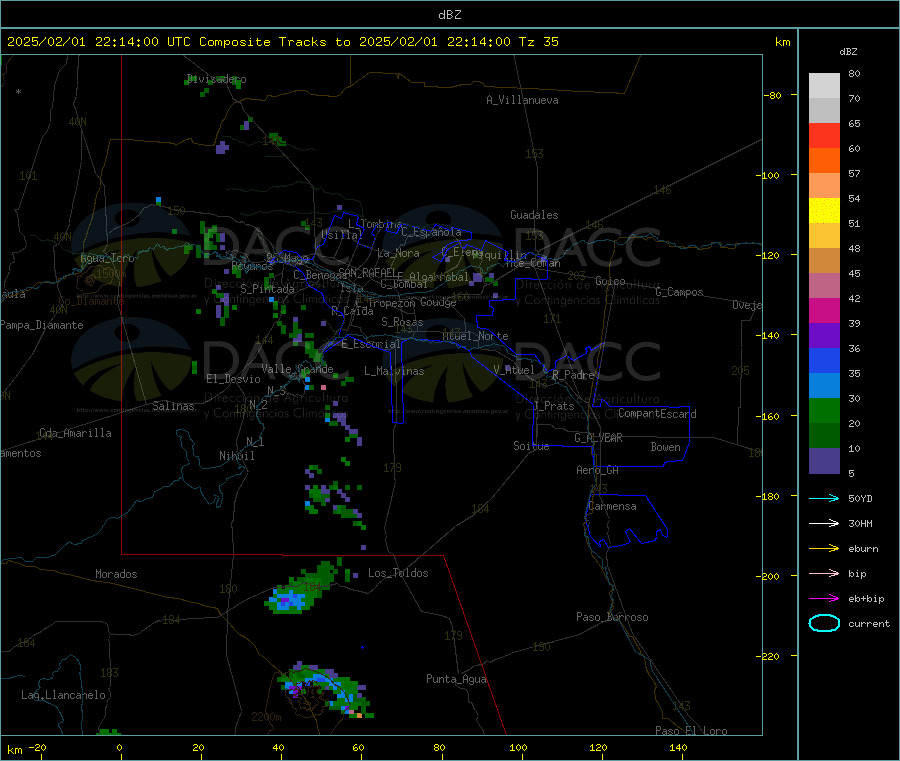Viewport: 900px width, 761px height.
Task: Click the 35 dBZ blue color swatch
Action: tap(824, 360)
